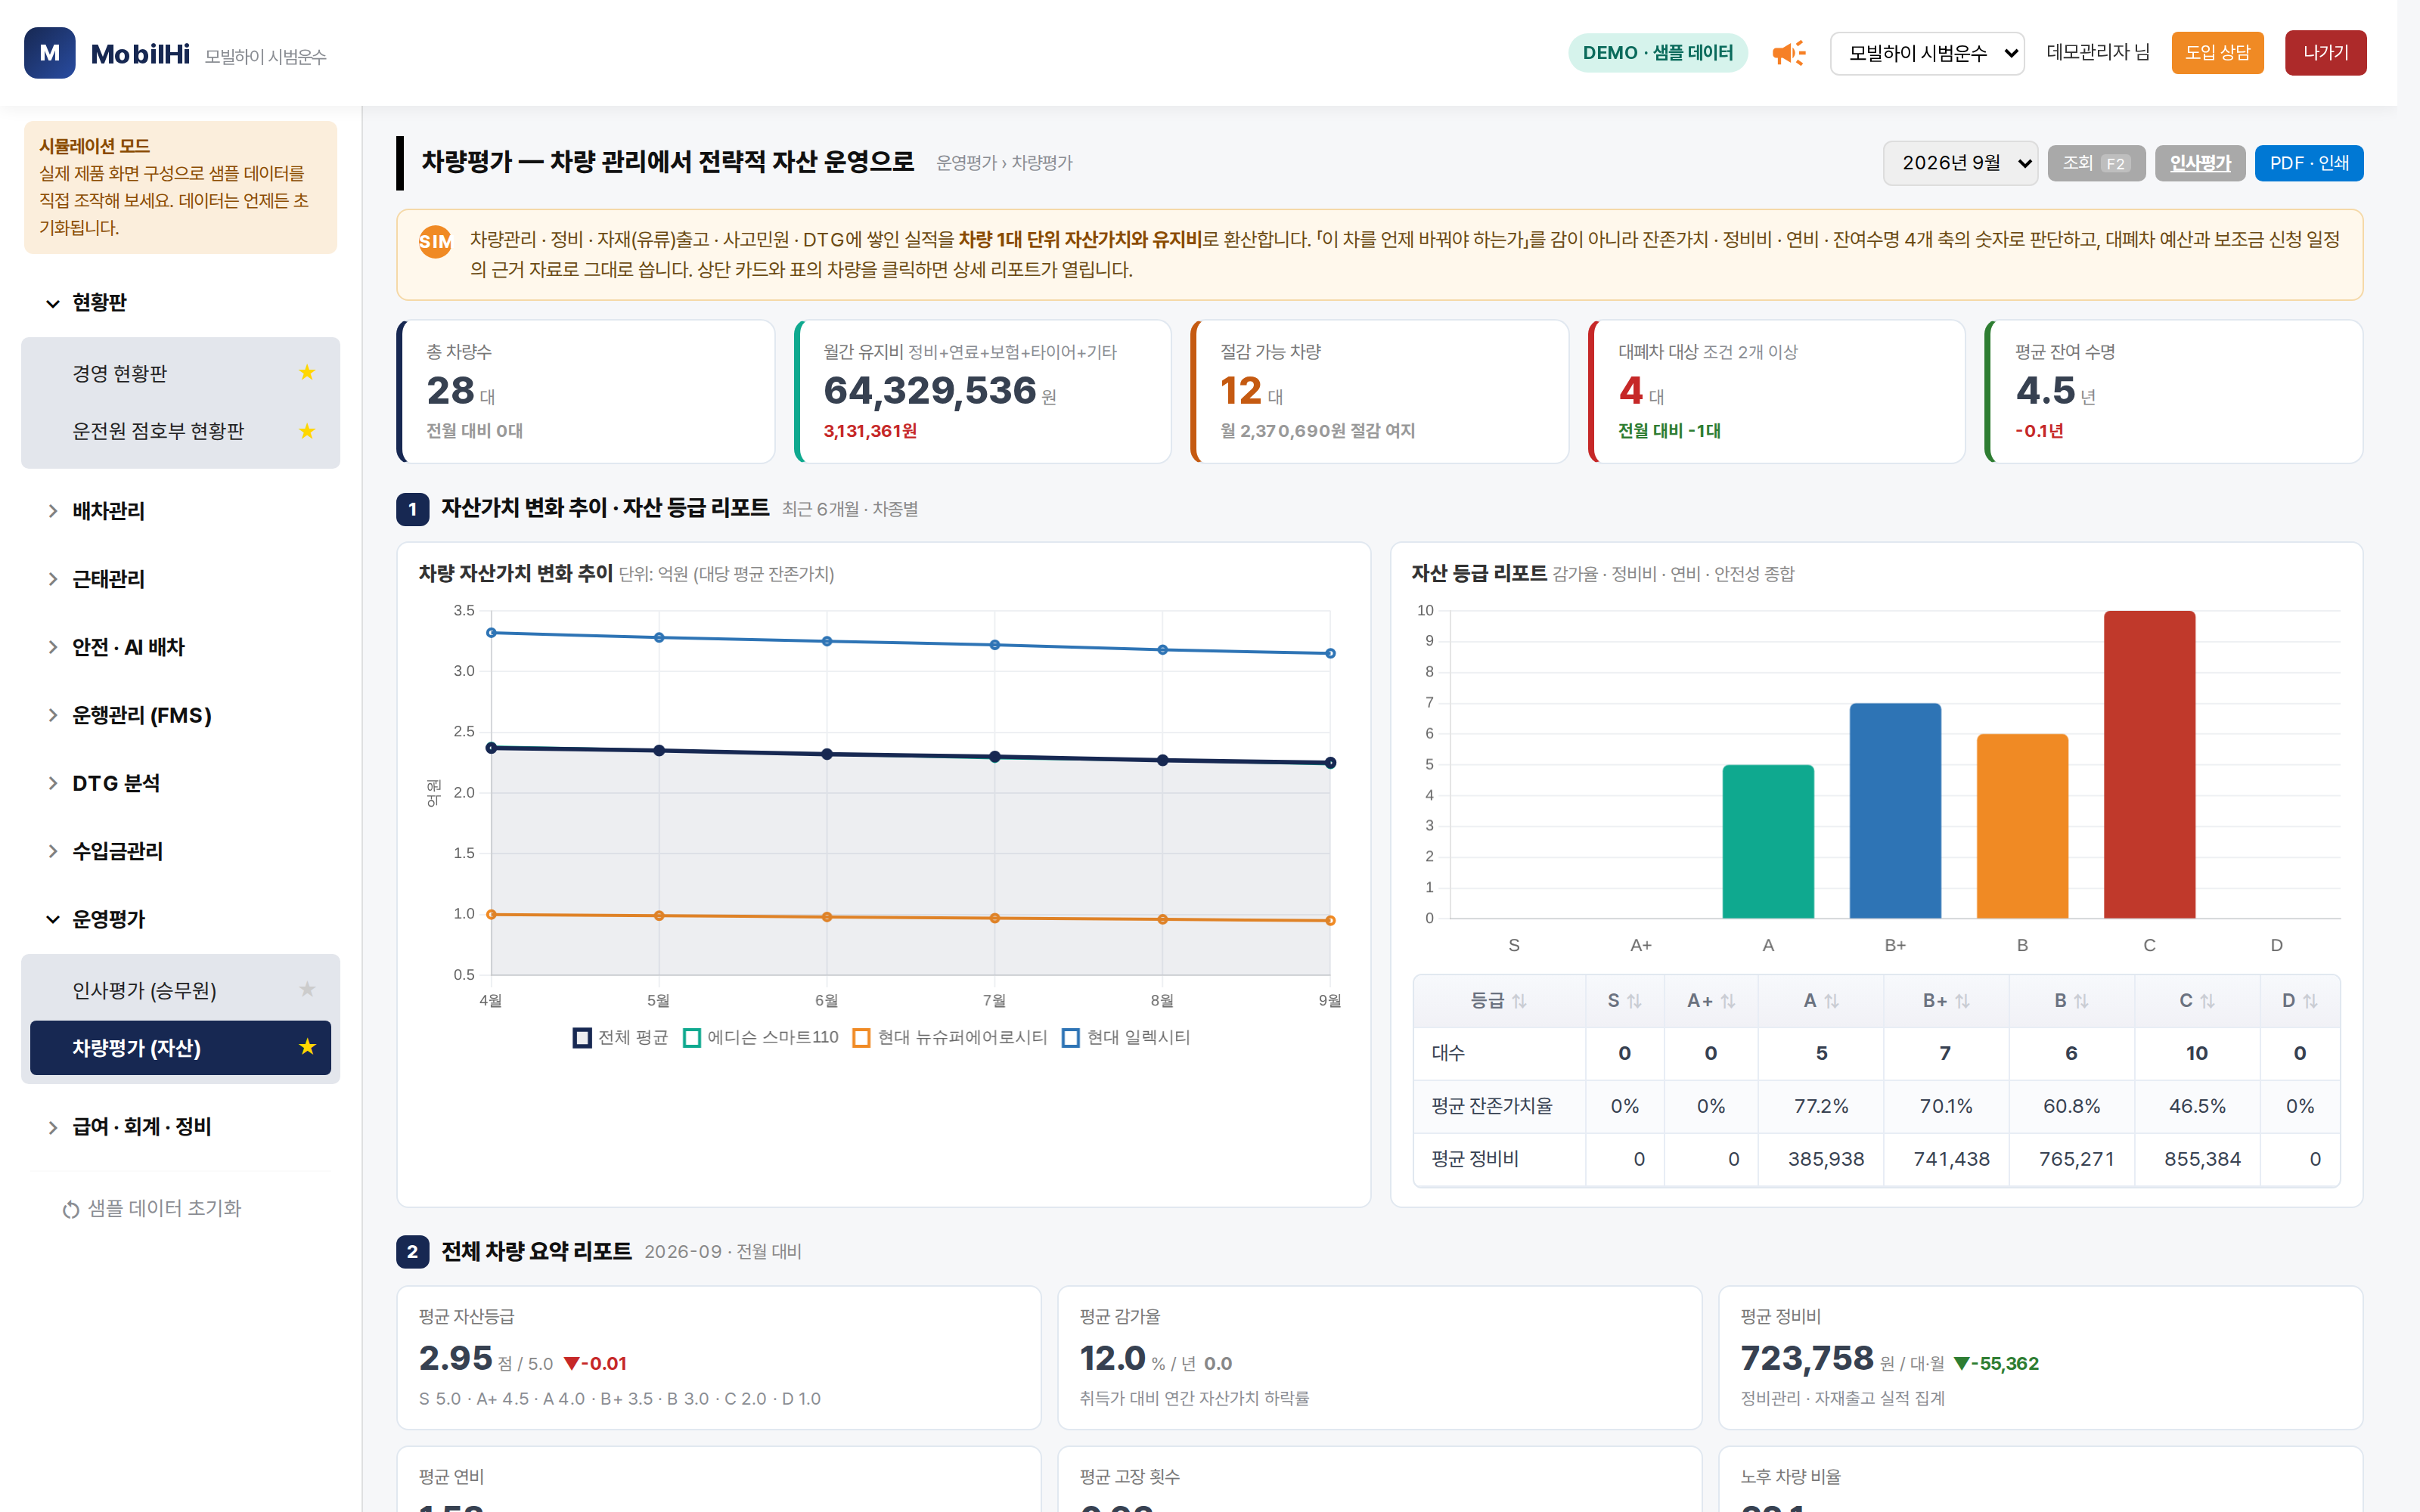Click the 도입 상담 button
The width and height of the screenshot is (2420, 1512).
click(x=2217, y=53)
